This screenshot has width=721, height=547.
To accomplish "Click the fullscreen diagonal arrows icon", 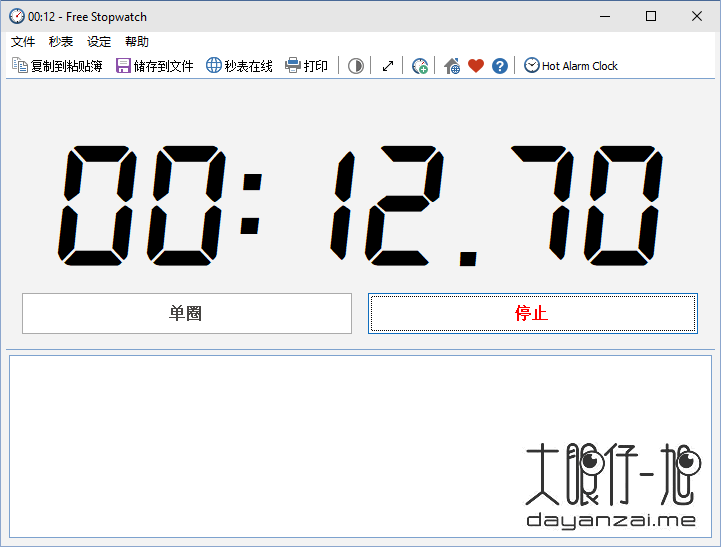I will pyautogui.click(x=388, y=66).
